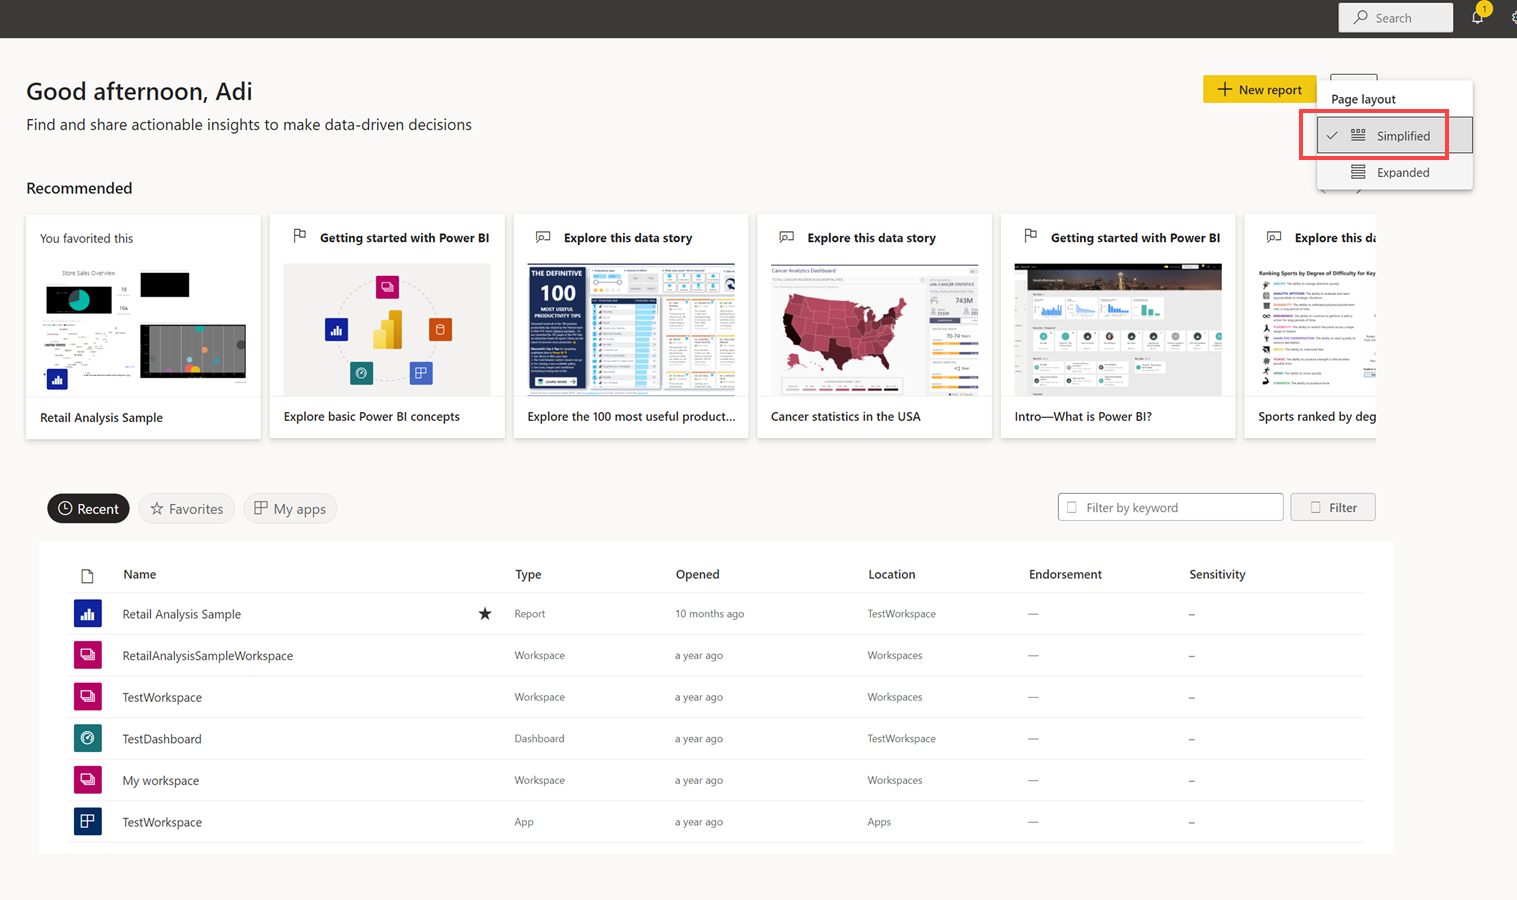Switch to the My apps tab
Image resolution: width=1517 pixels, height=900 pixels.
tap(290, 508)
